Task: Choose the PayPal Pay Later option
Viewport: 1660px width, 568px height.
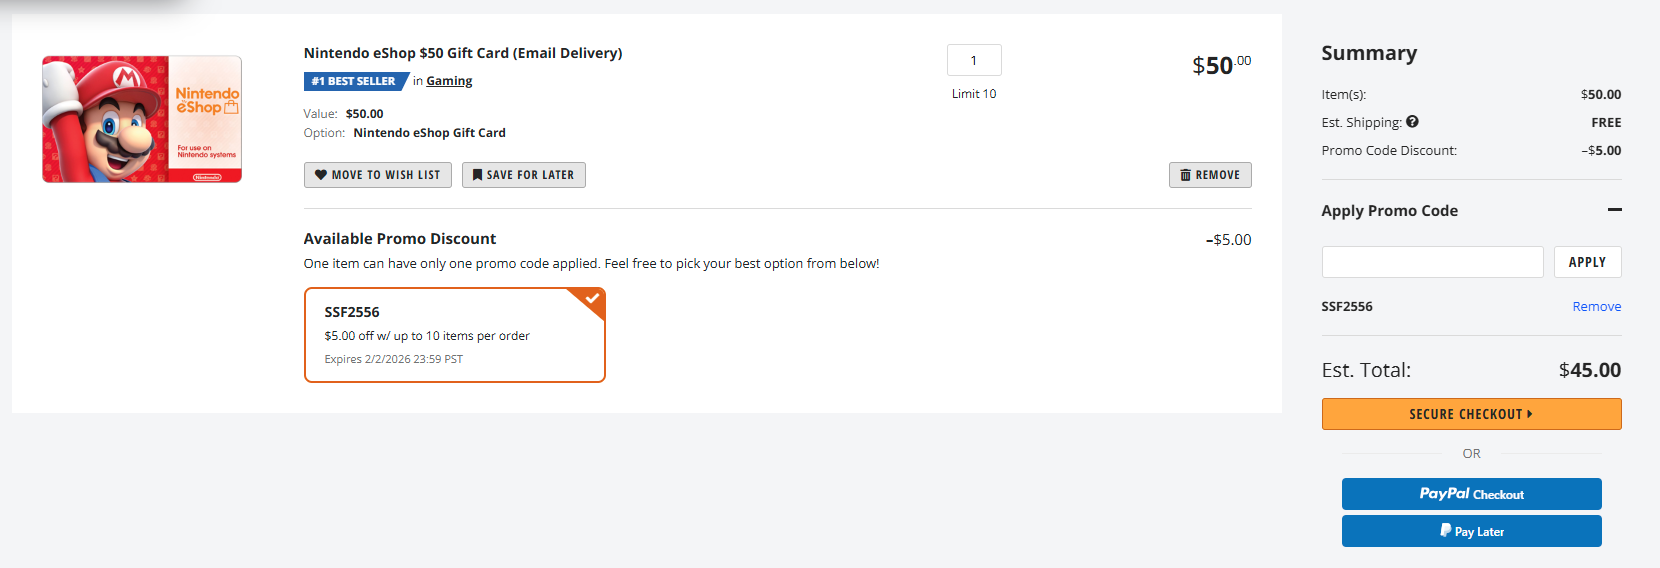Action: (x=1471, y=531)
